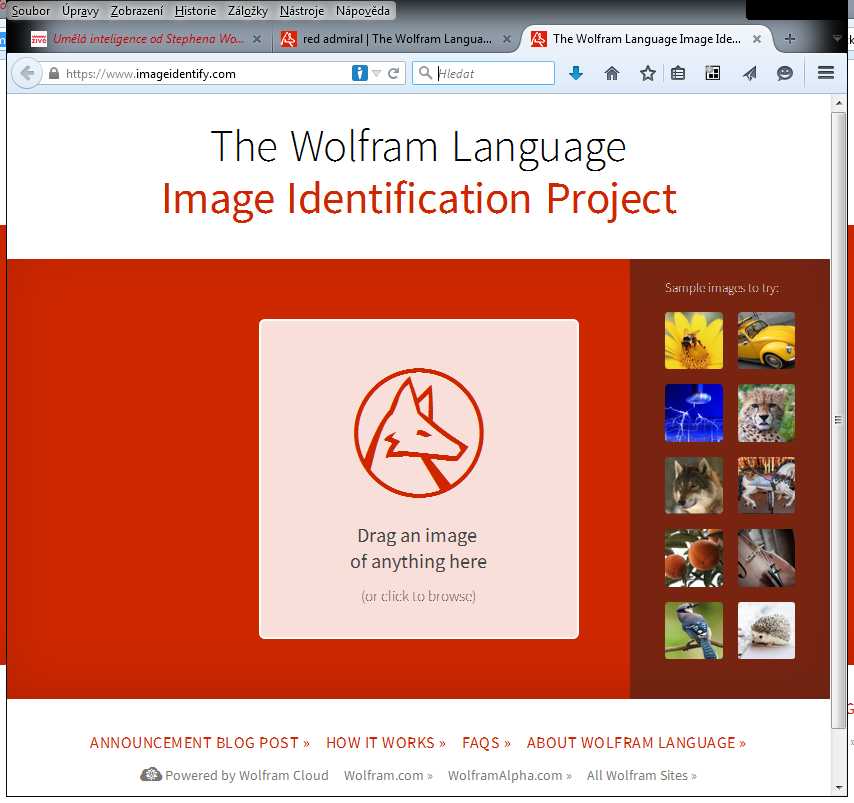Go to the browser home page icon
Screen dimensions: 854x803
[612, 73]
